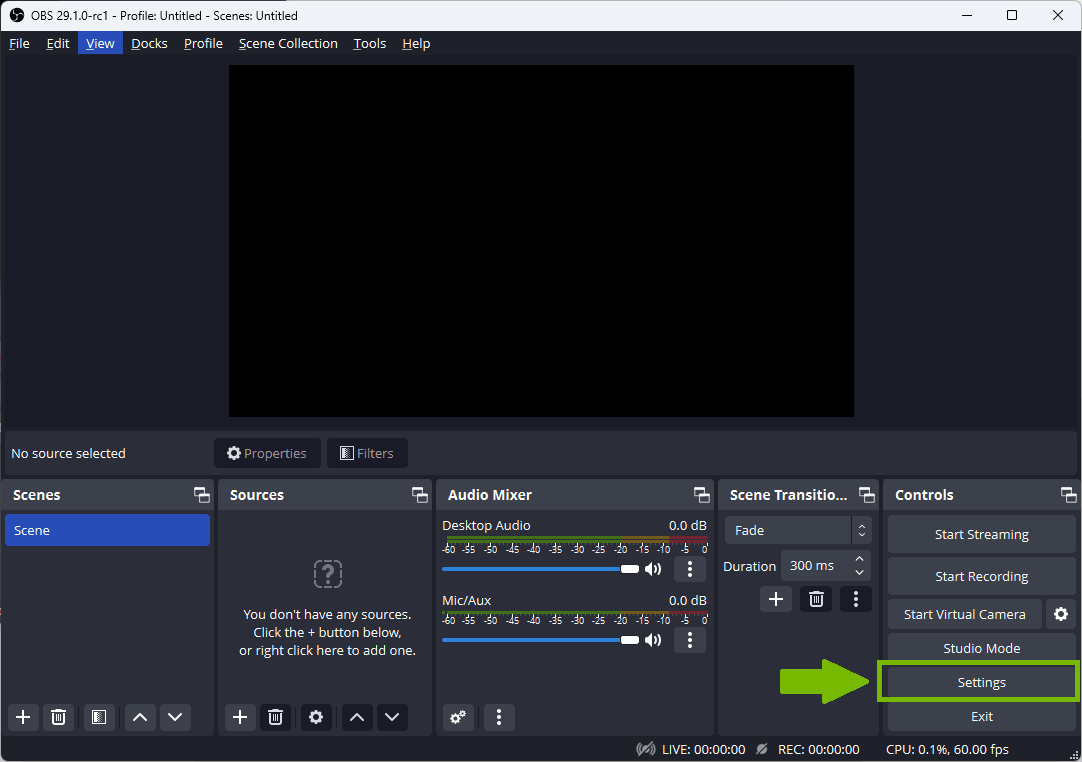The width and height of the screenshot is (1082, 762).
Task: Move source up arrow
Action: (x=357, y=717)
